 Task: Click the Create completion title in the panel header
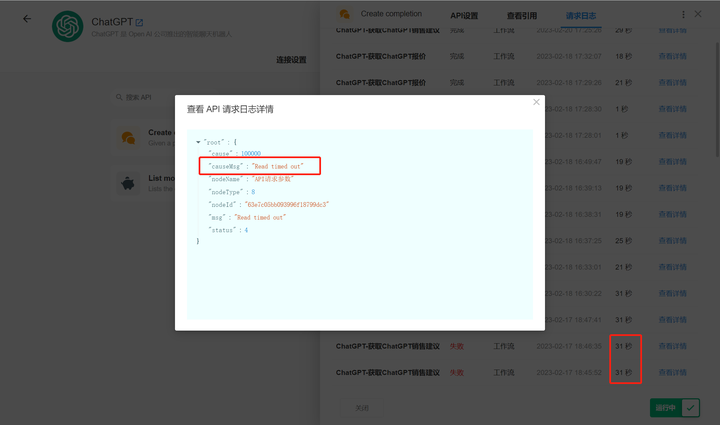click(x=391, y=14)
